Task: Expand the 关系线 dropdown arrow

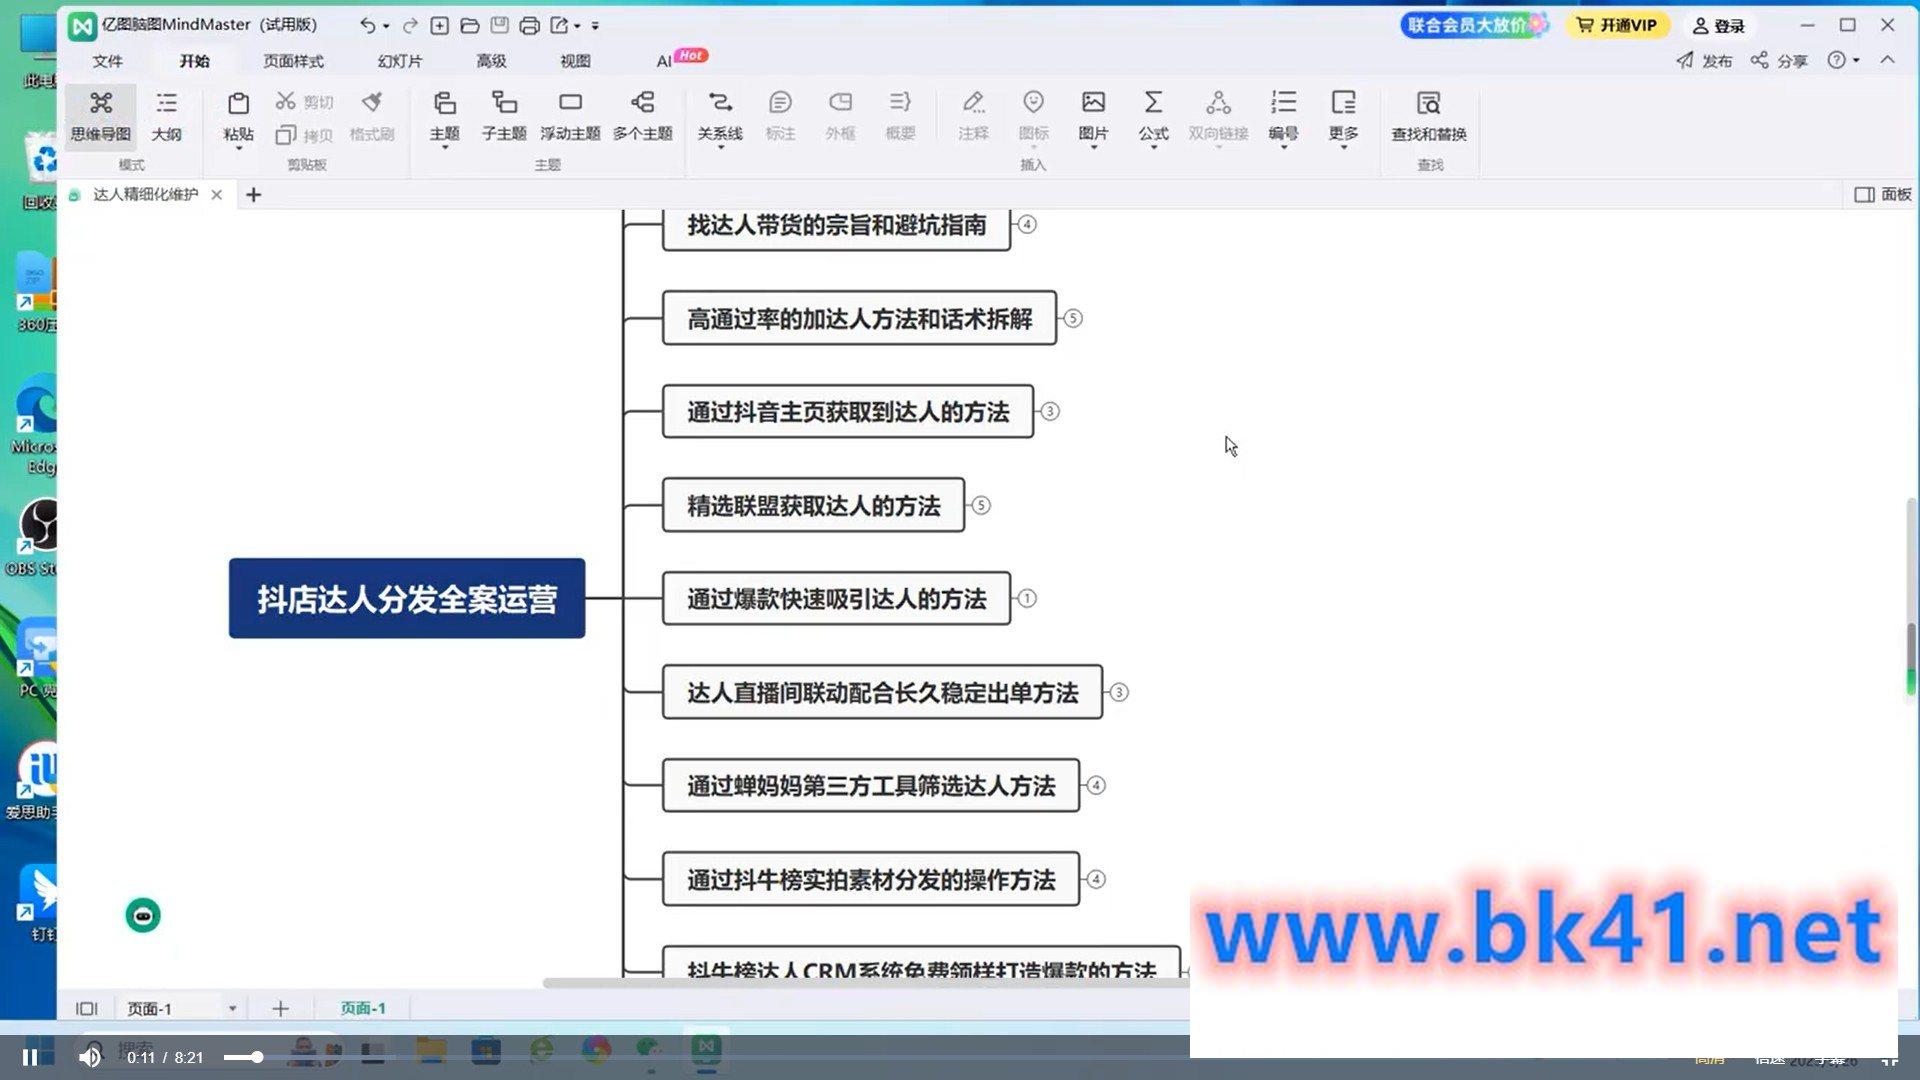Action: (x=720, y=148)
